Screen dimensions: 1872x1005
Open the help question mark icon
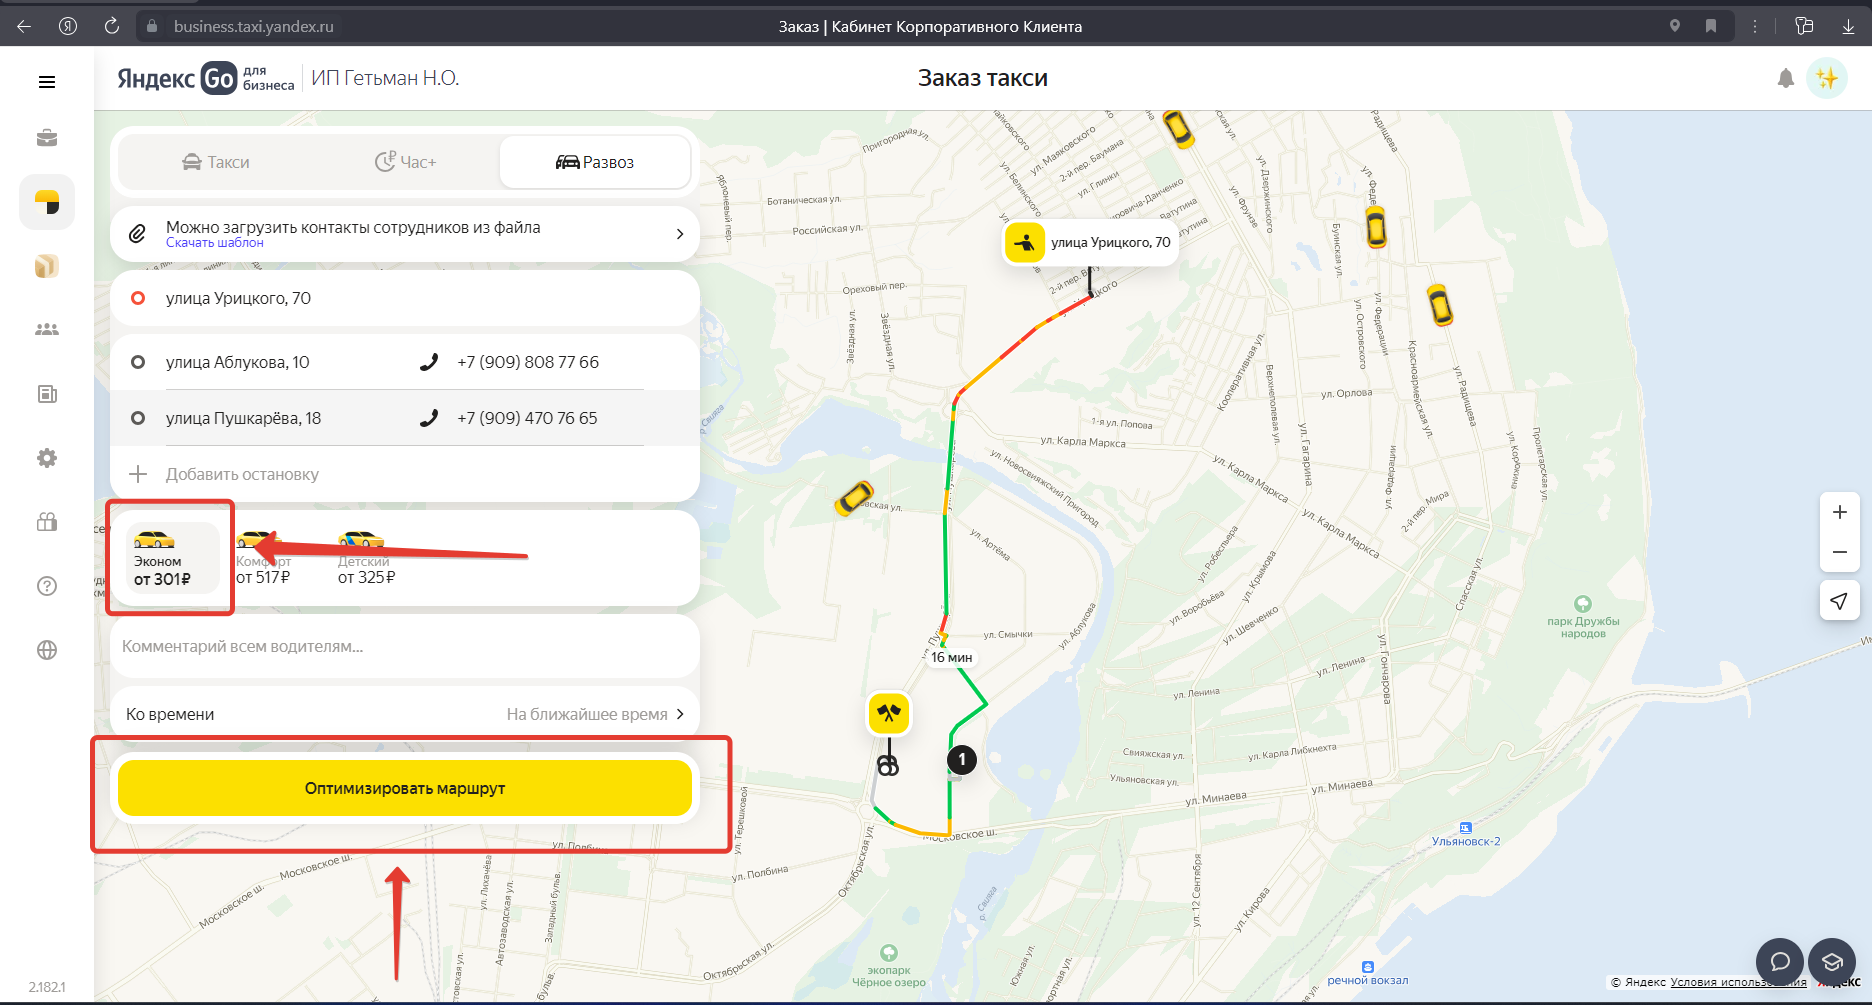(x=47, y=586)
